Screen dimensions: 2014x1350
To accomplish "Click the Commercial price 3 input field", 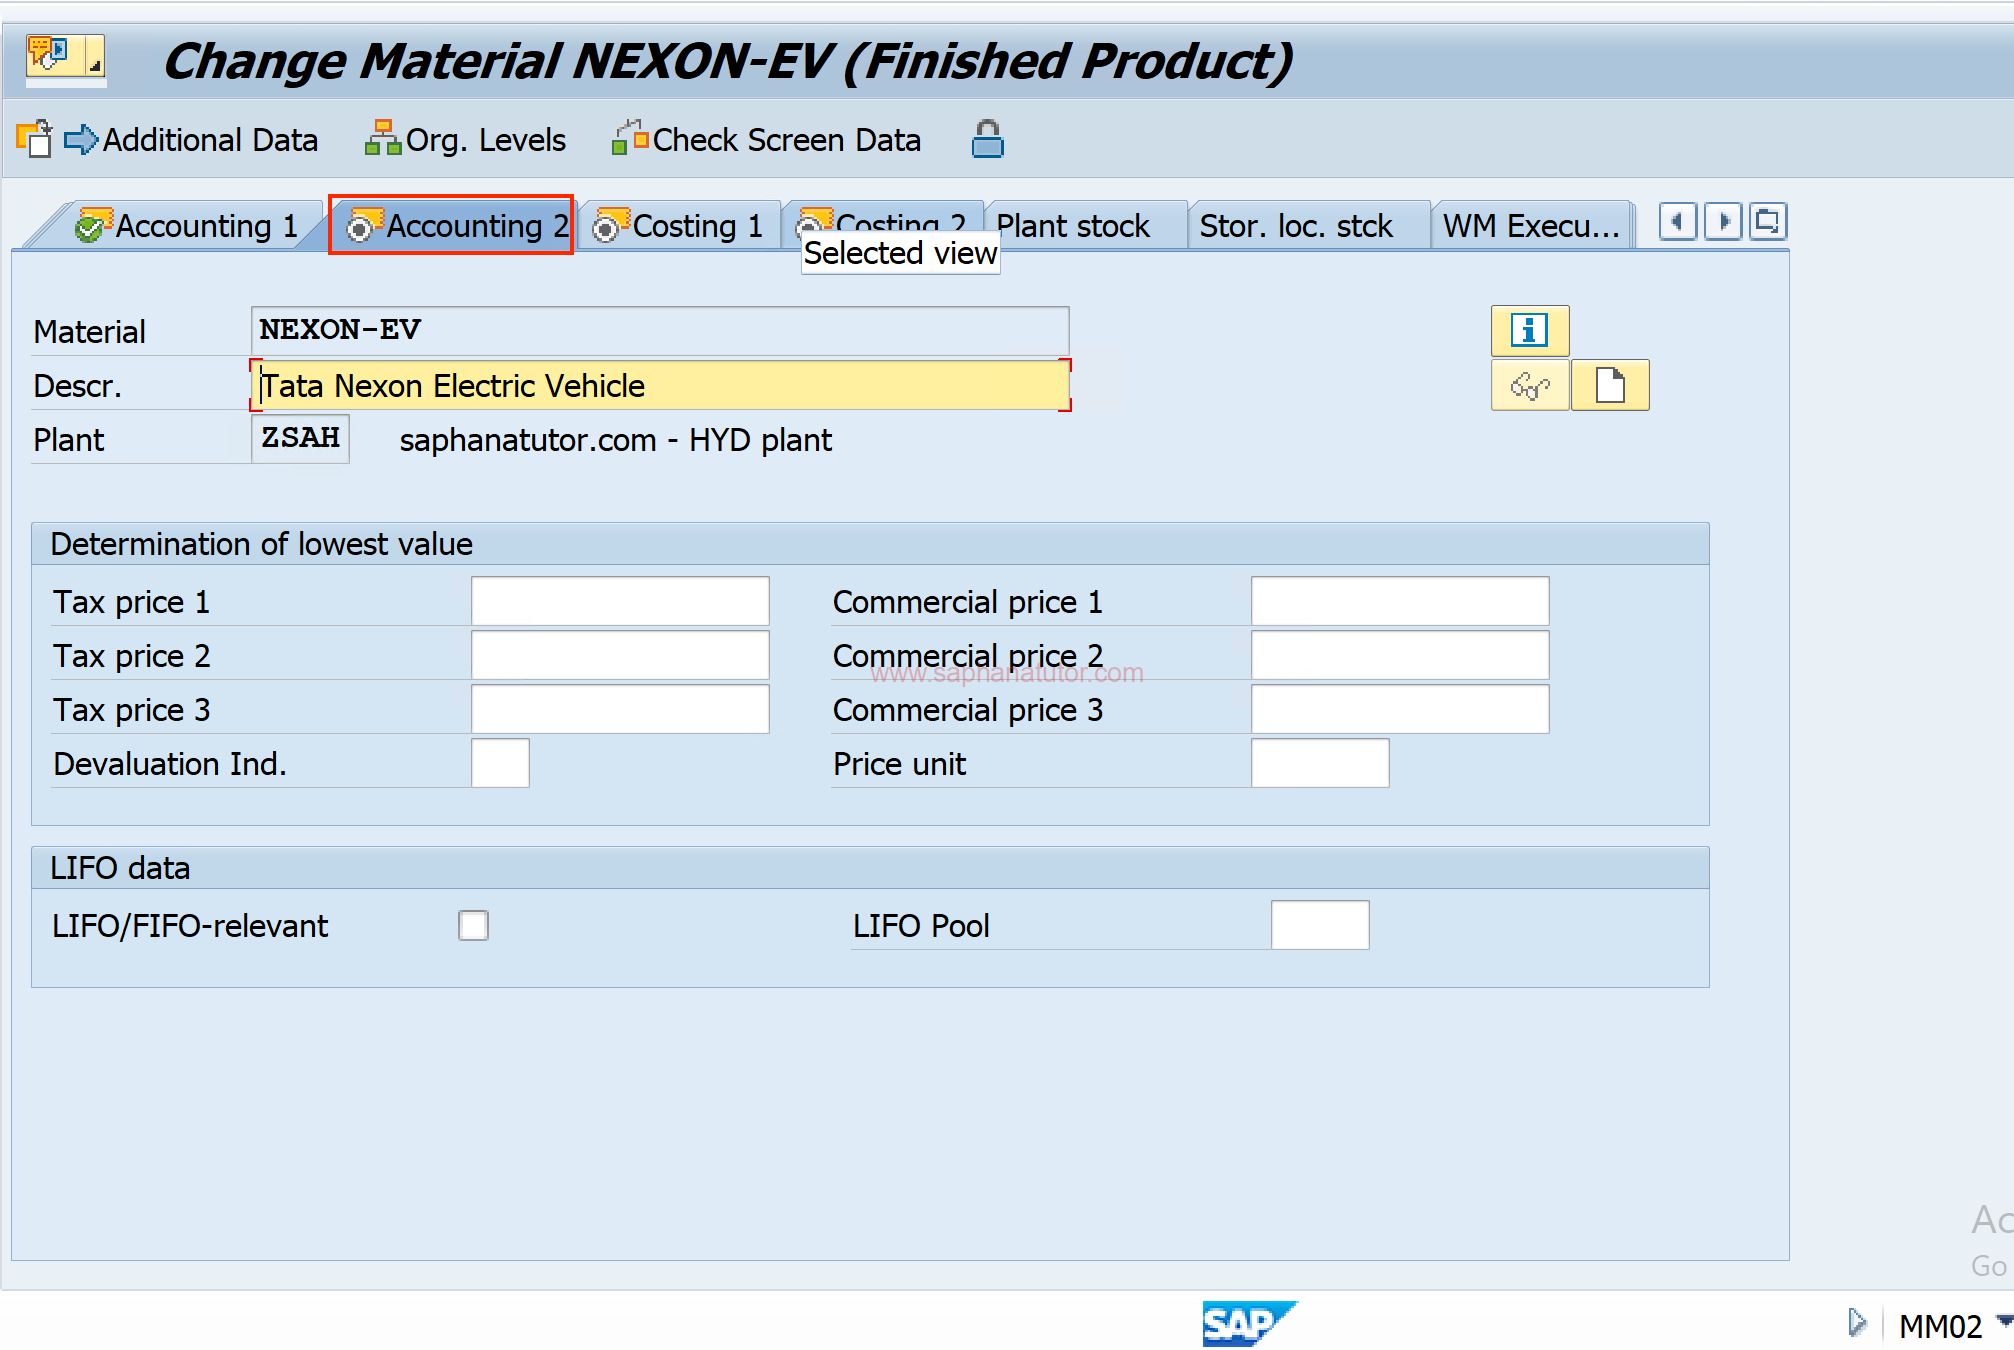I will (x=1400, y=709).
